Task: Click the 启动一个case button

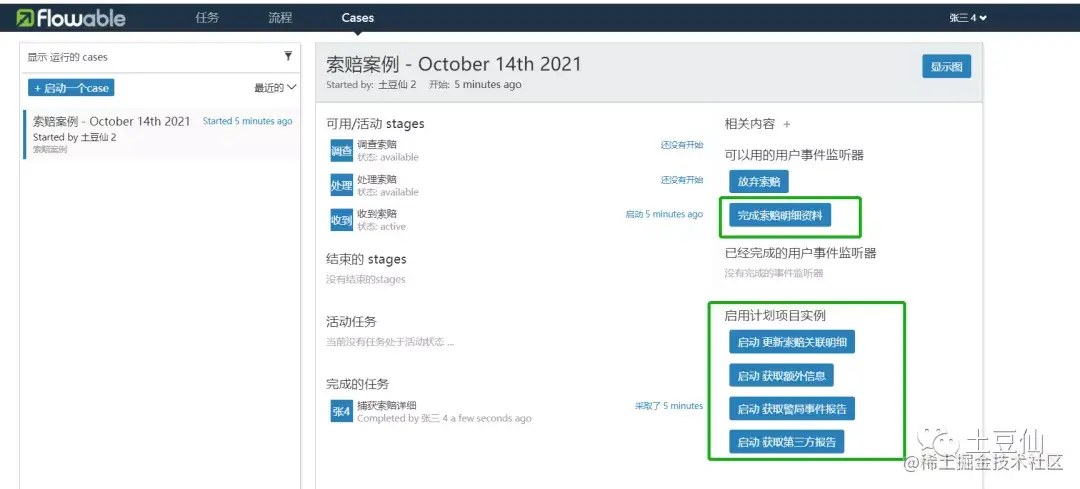Action: click(x=71, y=87)
